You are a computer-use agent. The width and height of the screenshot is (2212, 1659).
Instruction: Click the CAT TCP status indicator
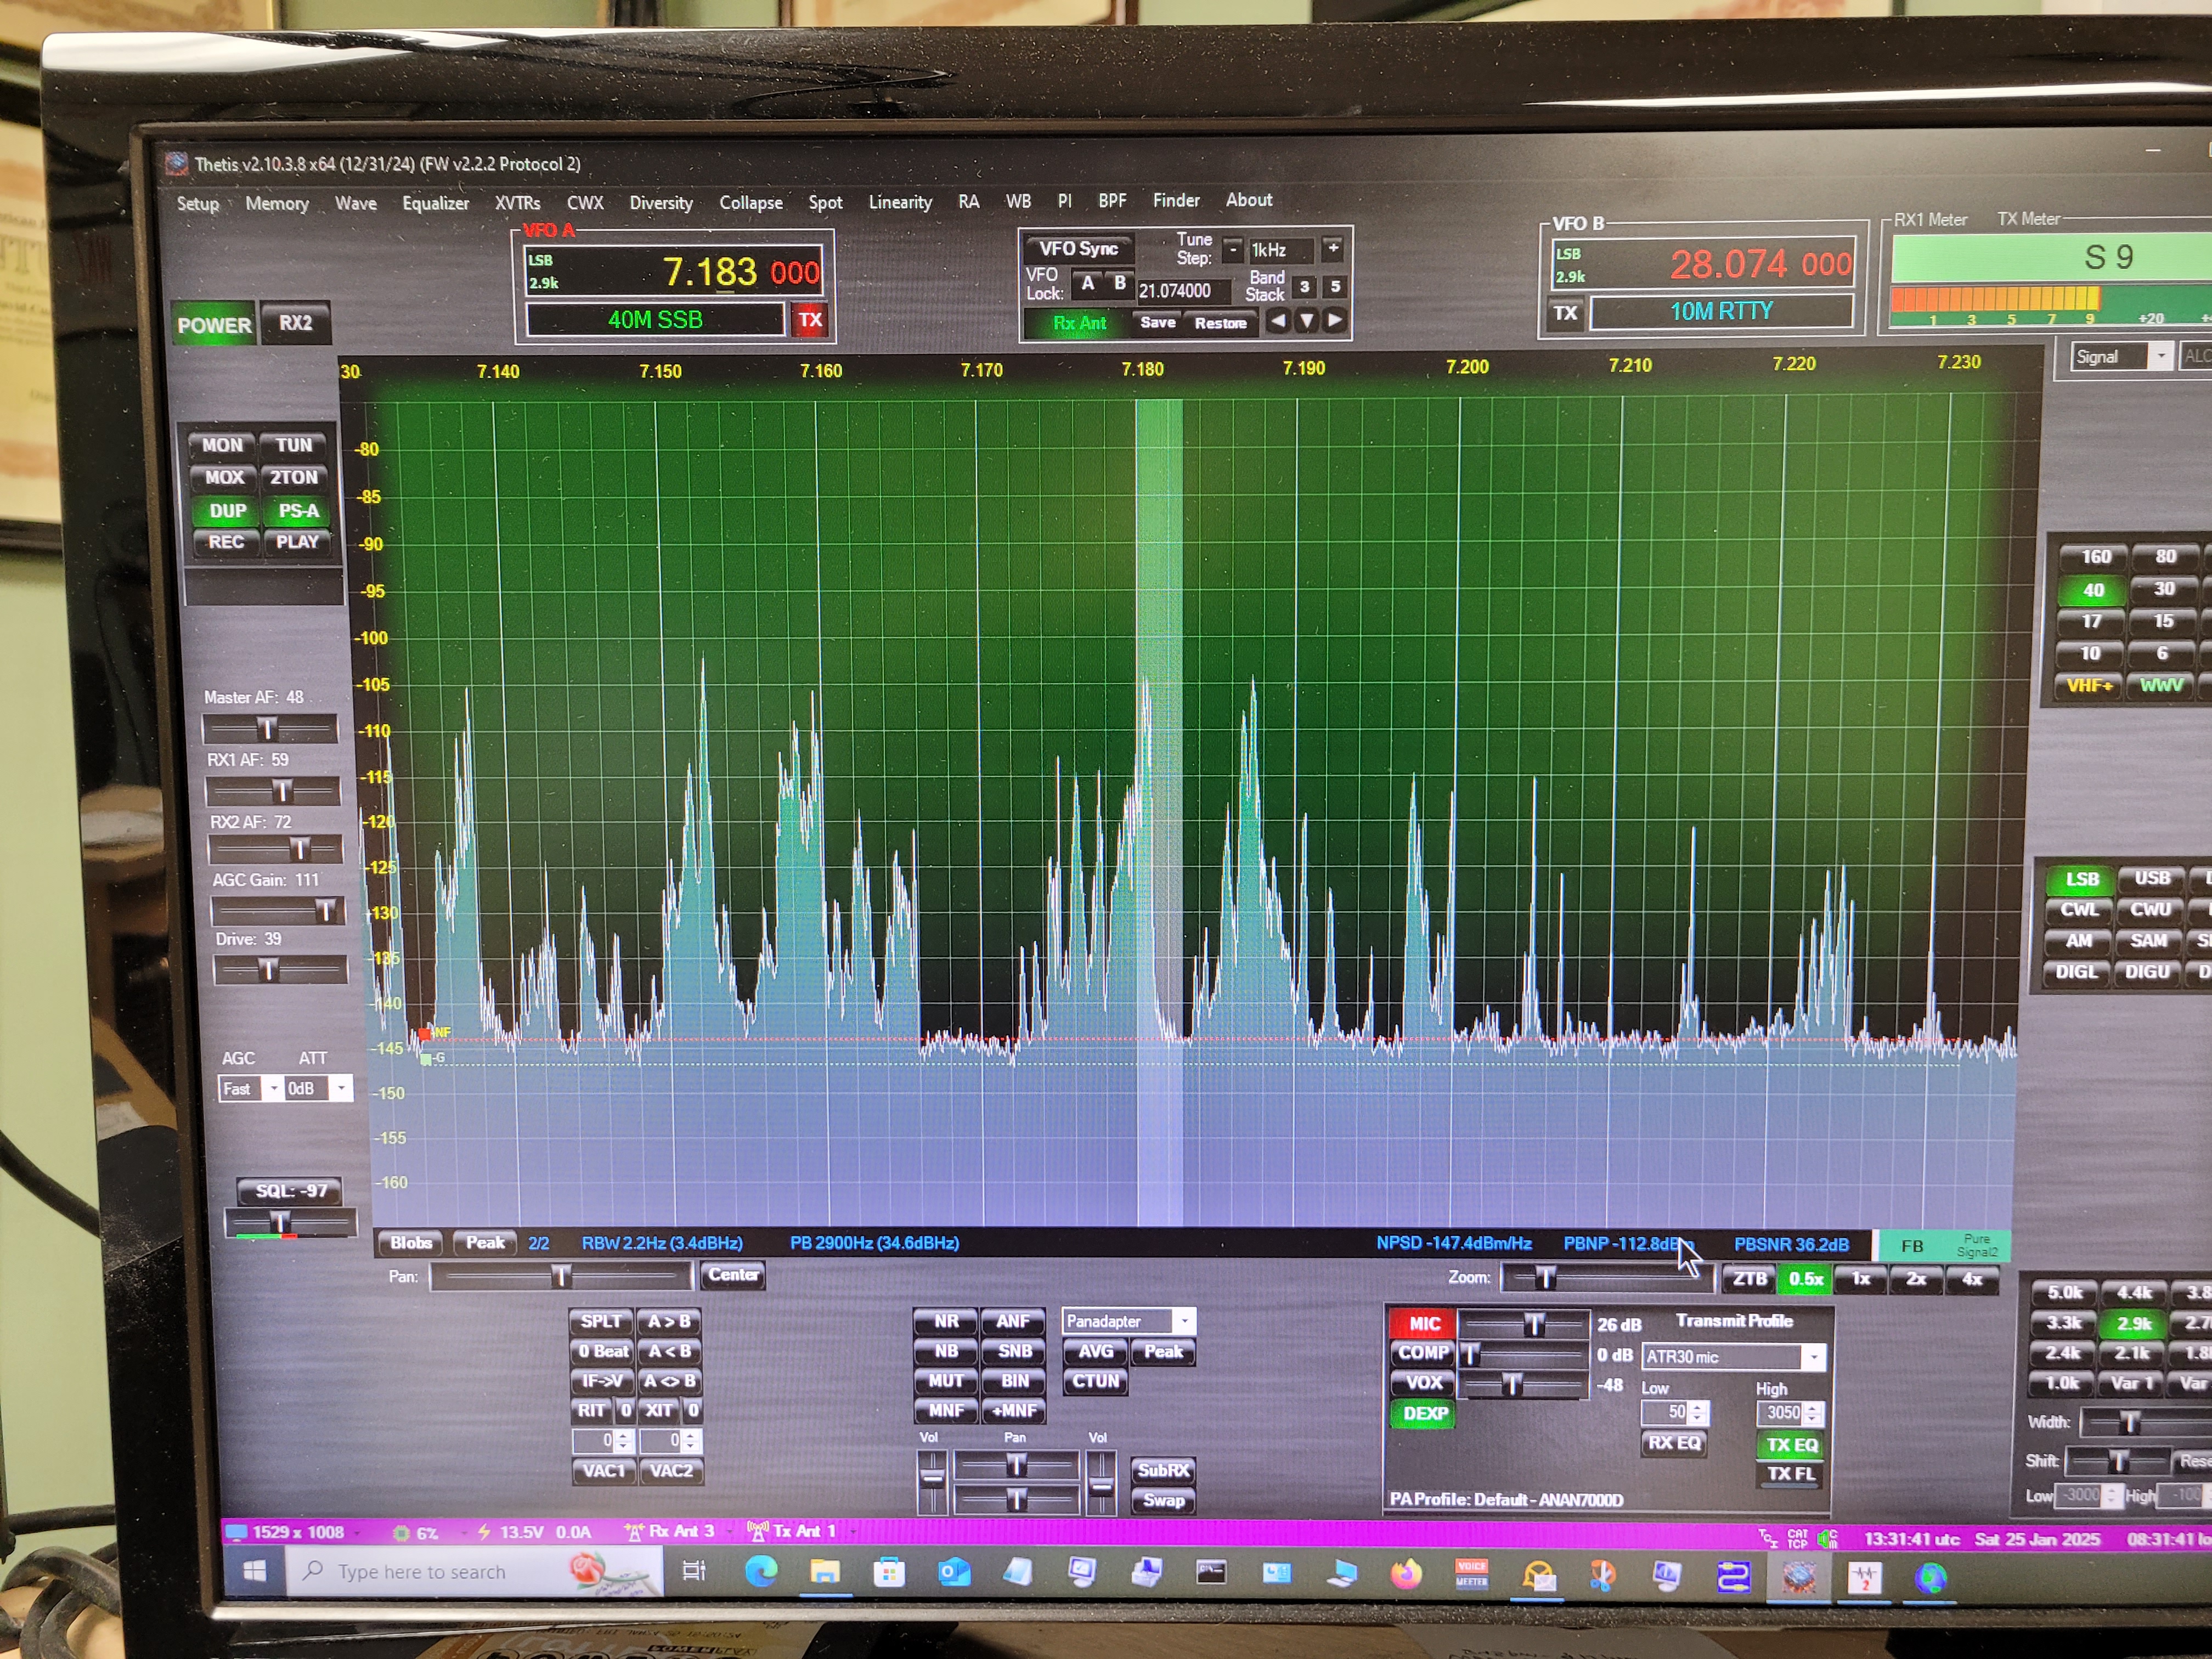click(1797, 1538)
